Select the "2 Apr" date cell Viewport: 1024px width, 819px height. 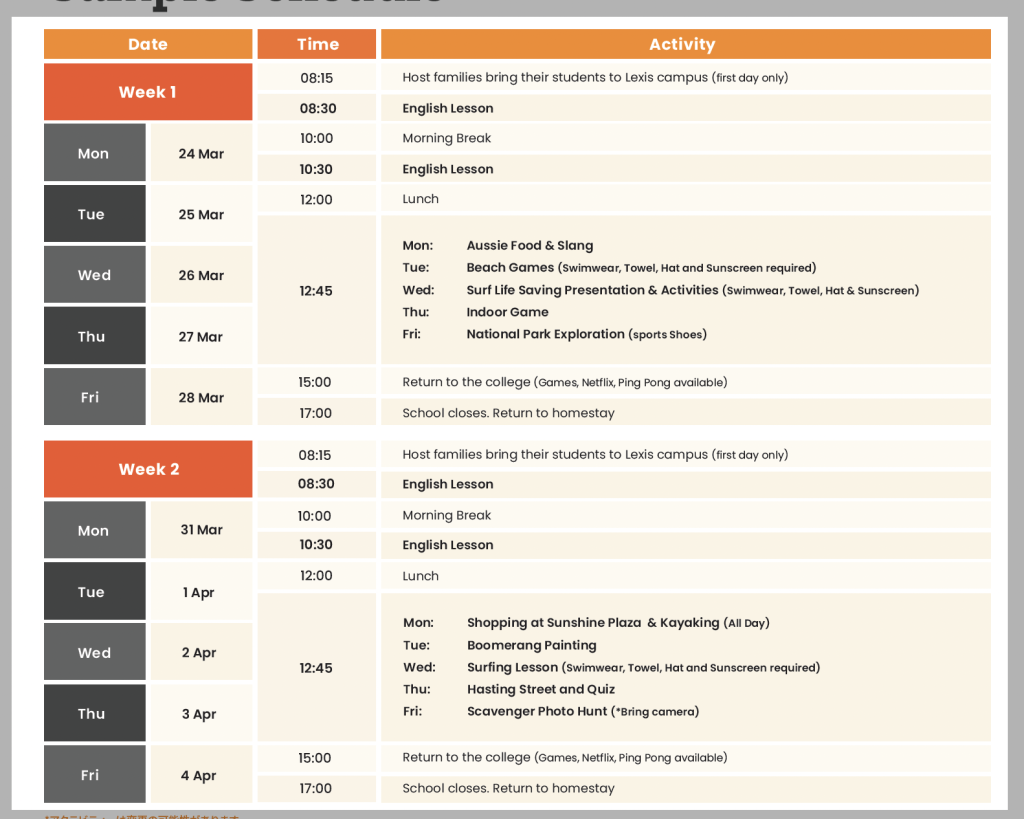201,652
